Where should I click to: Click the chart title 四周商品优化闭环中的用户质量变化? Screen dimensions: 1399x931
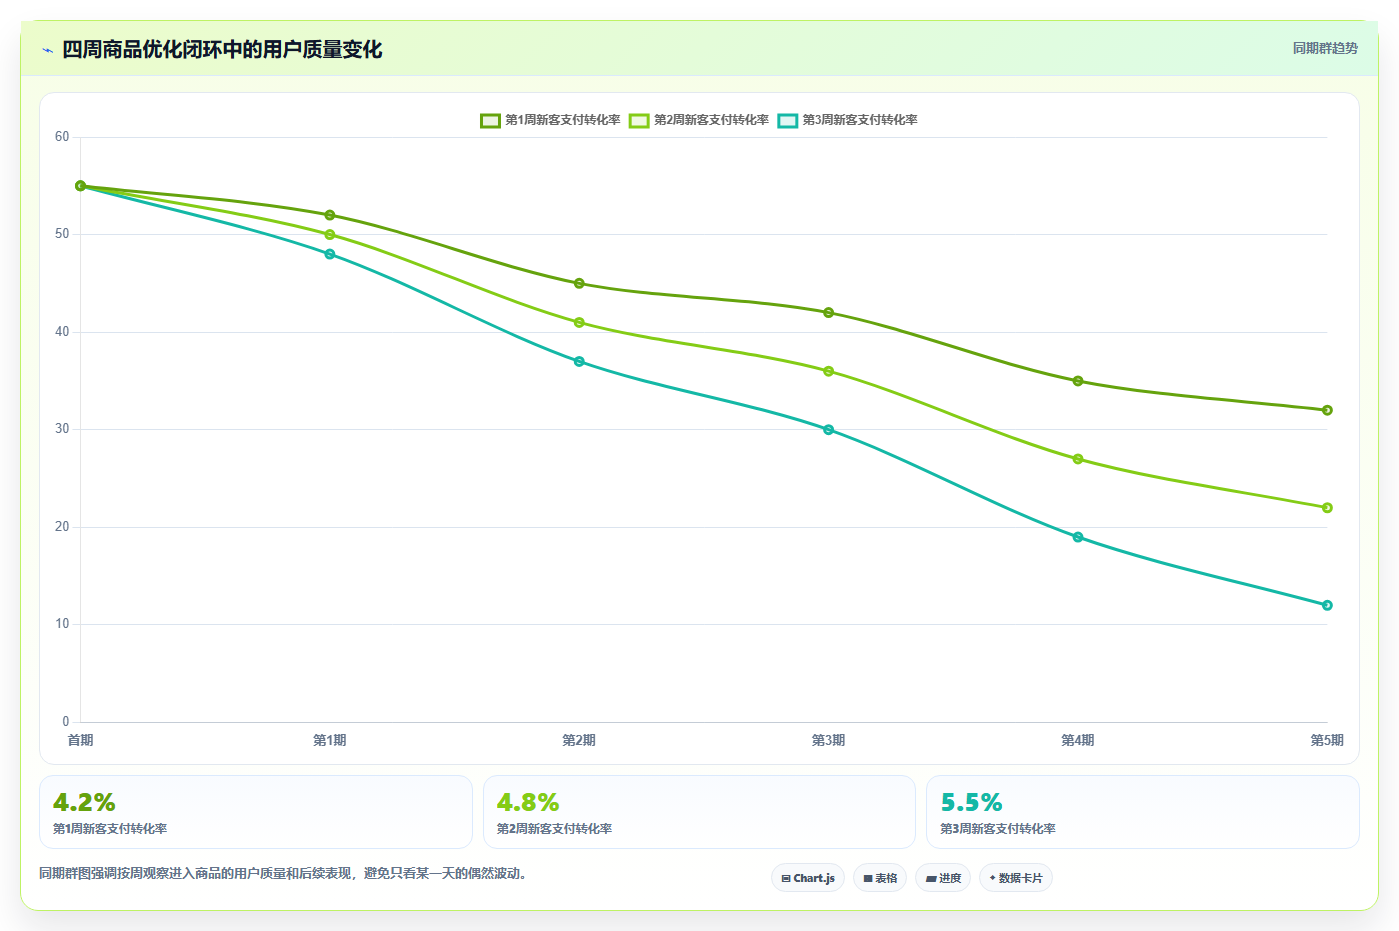(x=222, y=50)
